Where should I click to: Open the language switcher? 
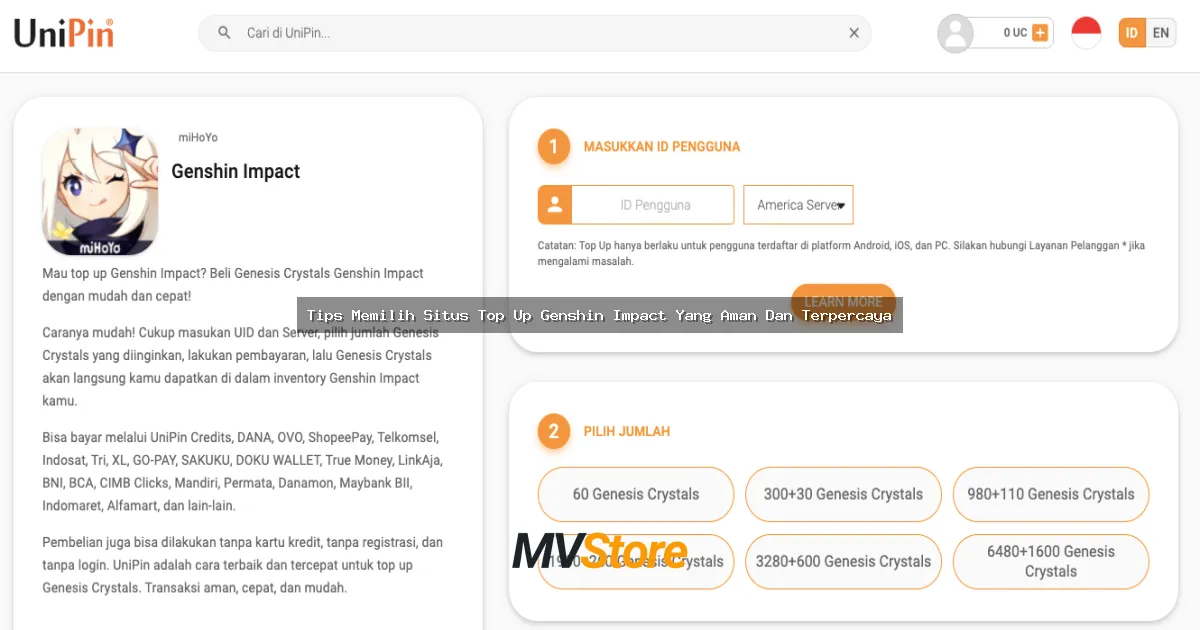(x=1146, y=32)
